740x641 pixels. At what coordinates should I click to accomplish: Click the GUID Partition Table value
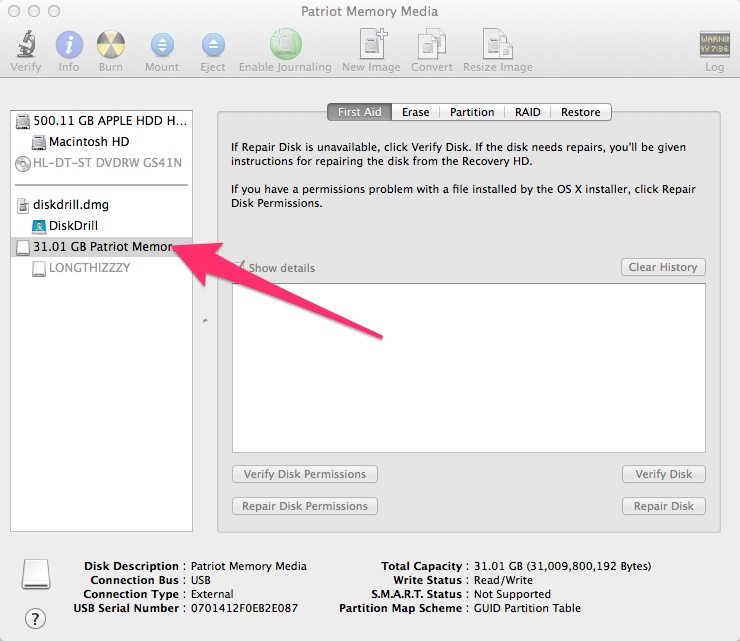tap(527, 608)
